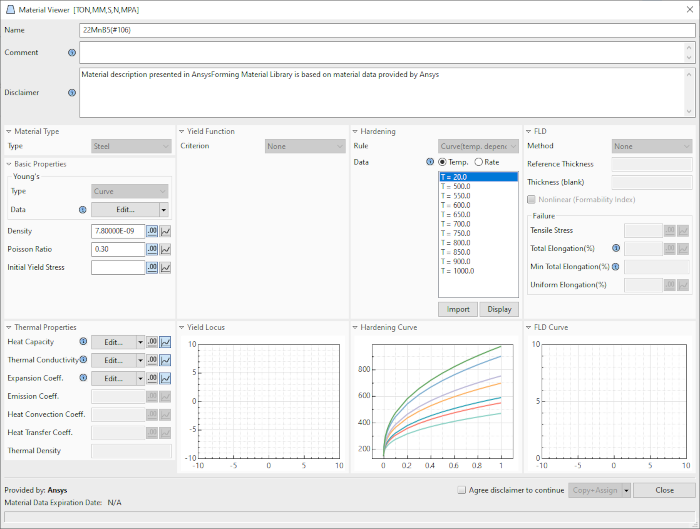Click the info icon next to Hardening Data
700x529 pixels.
coord(429,162)
